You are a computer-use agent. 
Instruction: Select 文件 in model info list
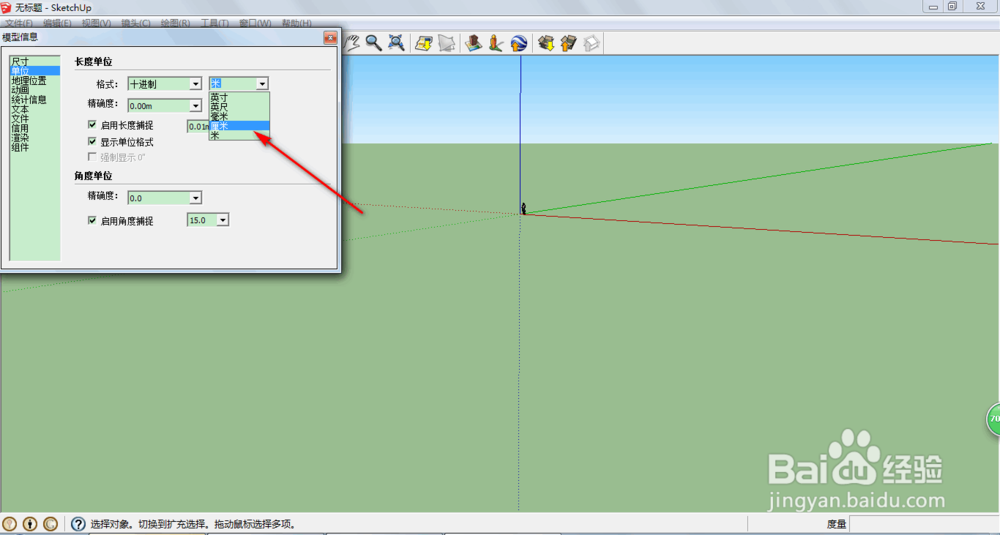[35, 119]
